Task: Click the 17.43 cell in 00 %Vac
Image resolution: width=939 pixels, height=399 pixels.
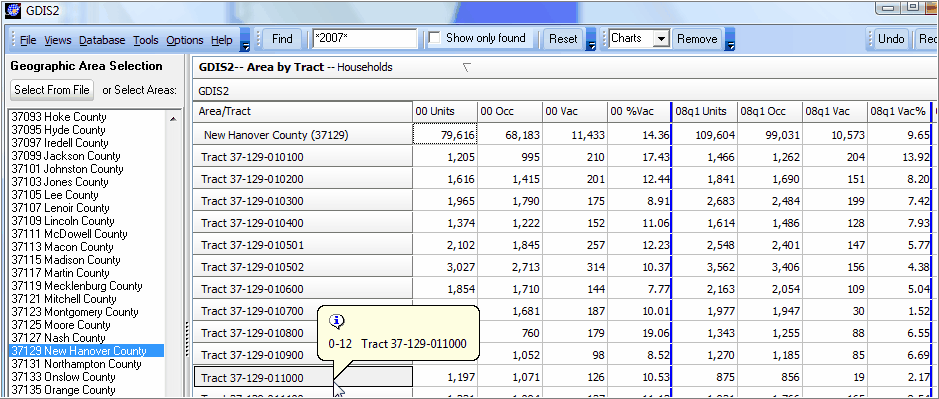Action: tap(639, 157)
